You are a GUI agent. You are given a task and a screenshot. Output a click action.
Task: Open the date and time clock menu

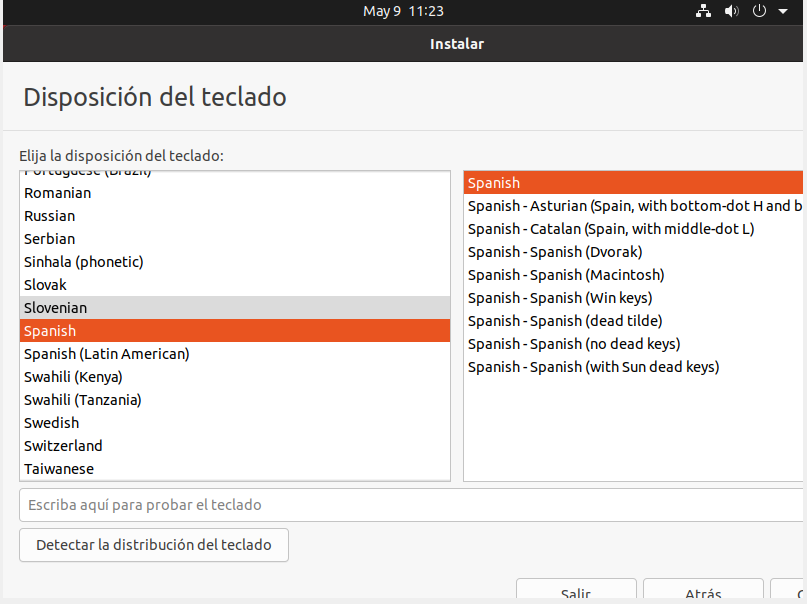tap(403, 11)
